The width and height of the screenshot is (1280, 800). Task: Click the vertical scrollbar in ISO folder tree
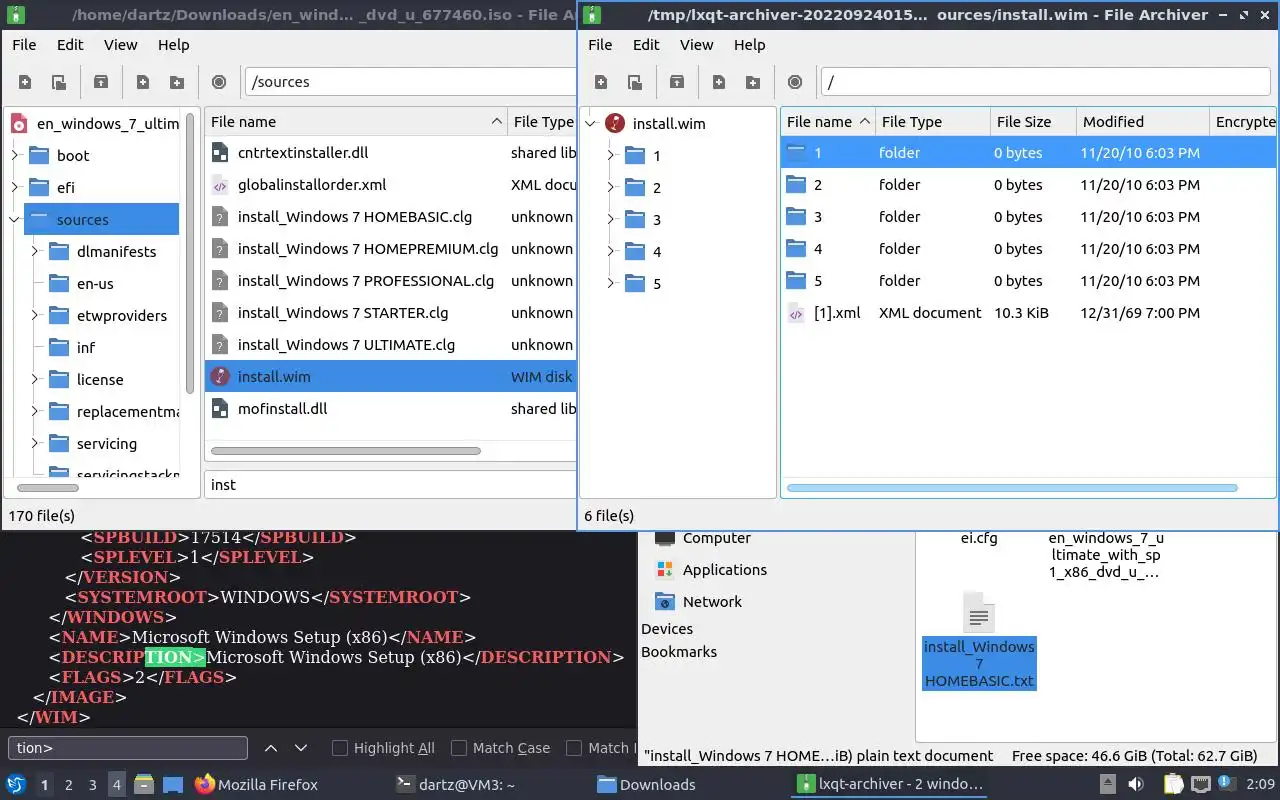[x=190, y=253]
